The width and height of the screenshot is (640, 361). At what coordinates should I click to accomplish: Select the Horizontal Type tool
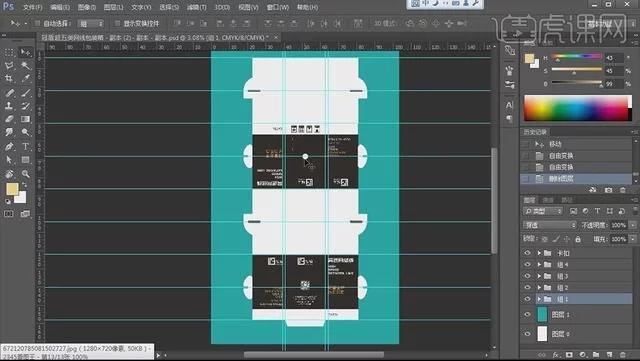click(25, 146)
